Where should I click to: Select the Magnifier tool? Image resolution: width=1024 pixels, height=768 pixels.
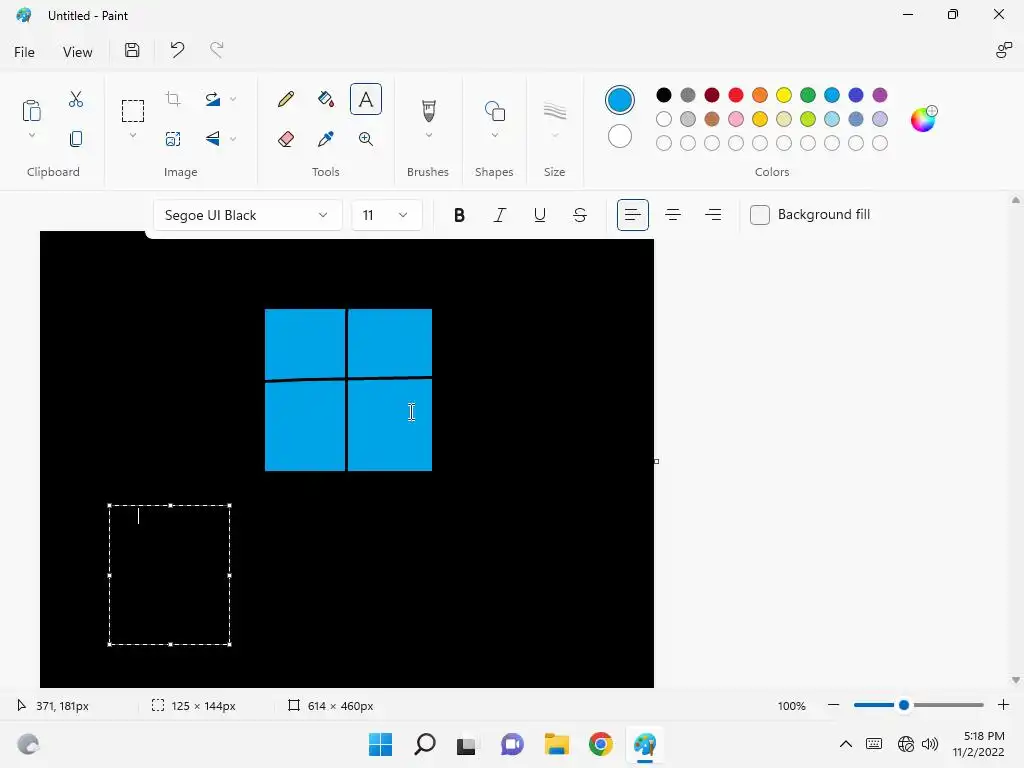tap(366, 139)
